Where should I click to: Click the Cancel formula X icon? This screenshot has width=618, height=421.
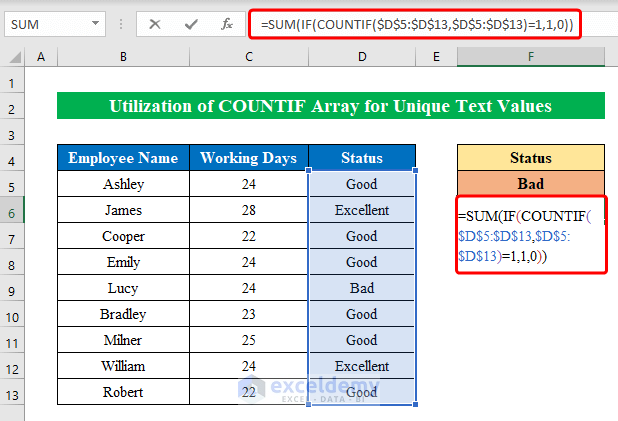154,23
